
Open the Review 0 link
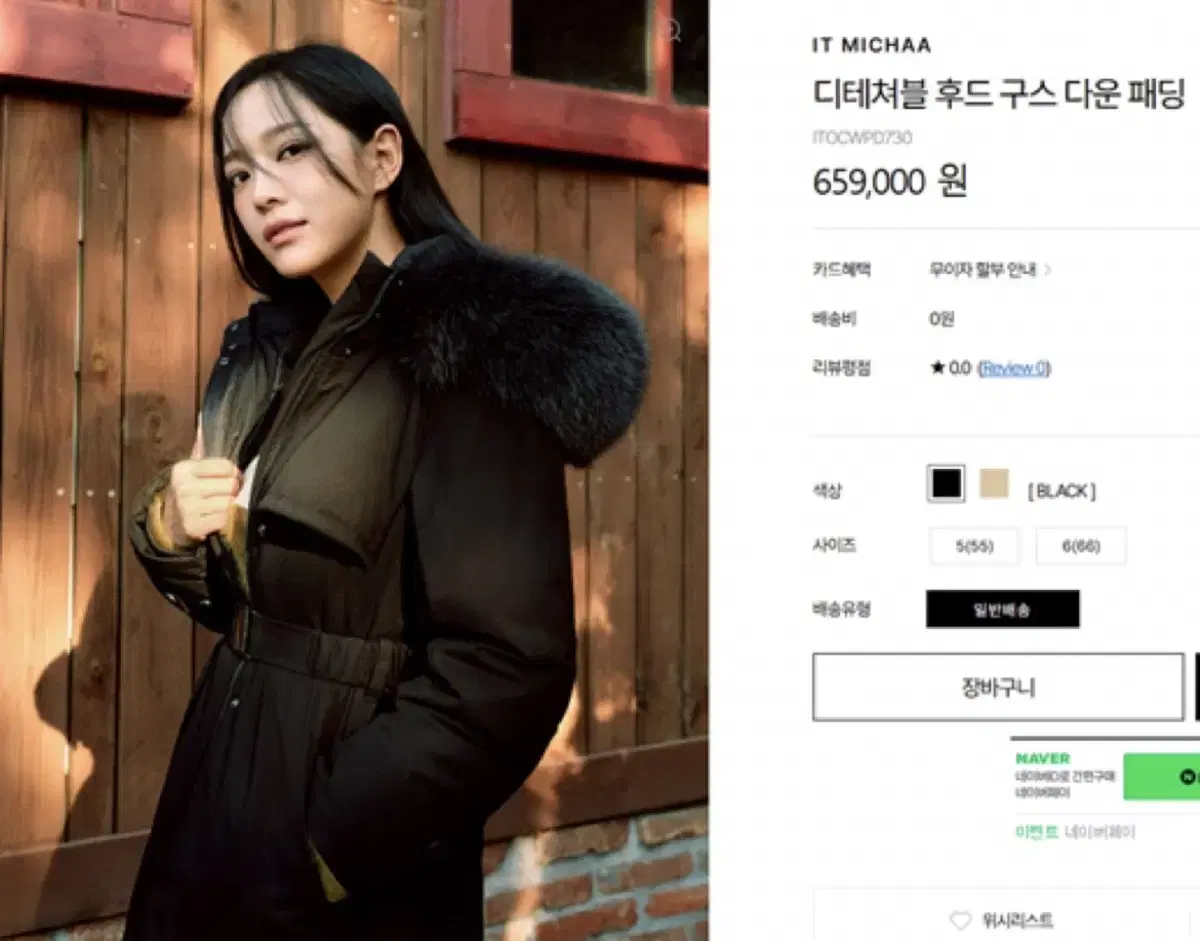click(1013, 368)
